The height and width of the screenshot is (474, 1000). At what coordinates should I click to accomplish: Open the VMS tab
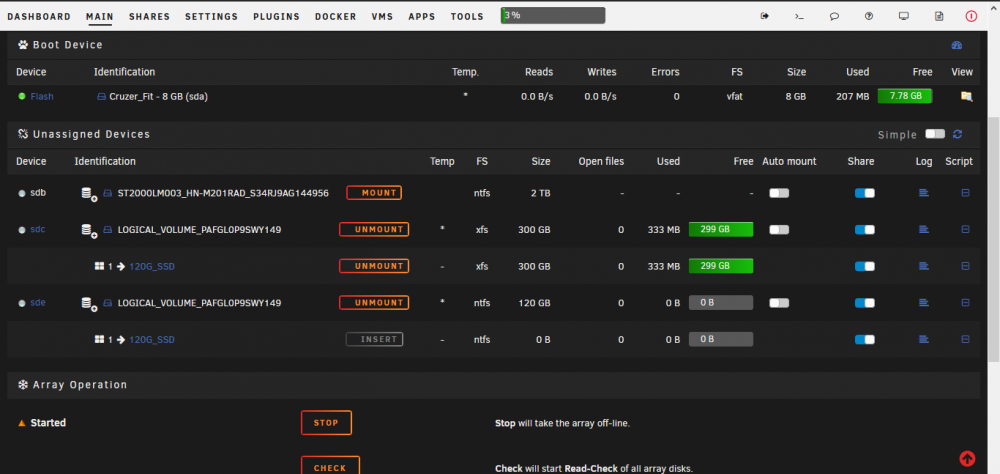[382, 17]
